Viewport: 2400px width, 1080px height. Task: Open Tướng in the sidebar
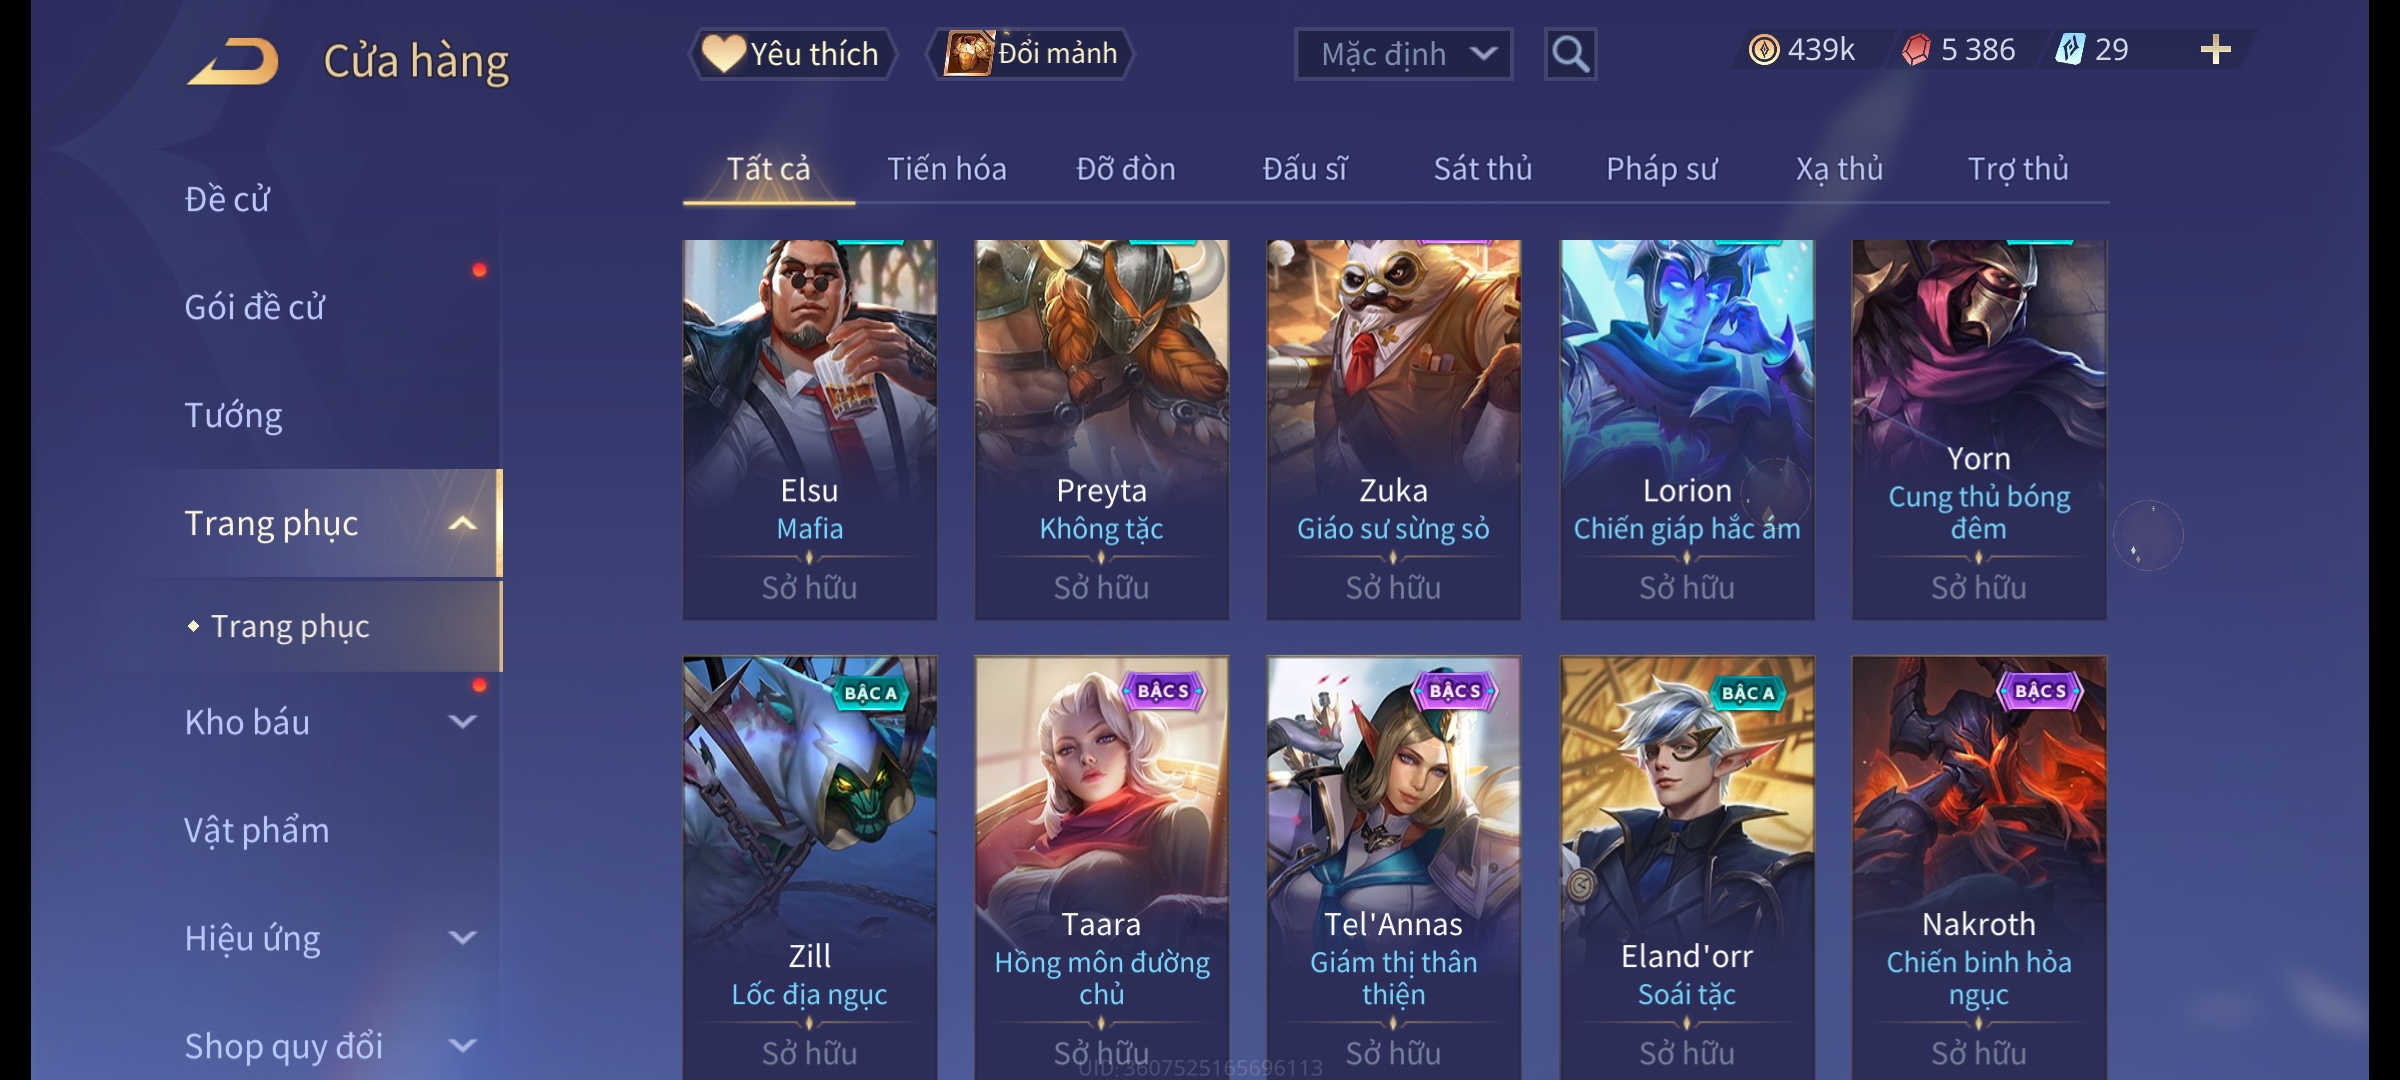click(x=233, y=415)
